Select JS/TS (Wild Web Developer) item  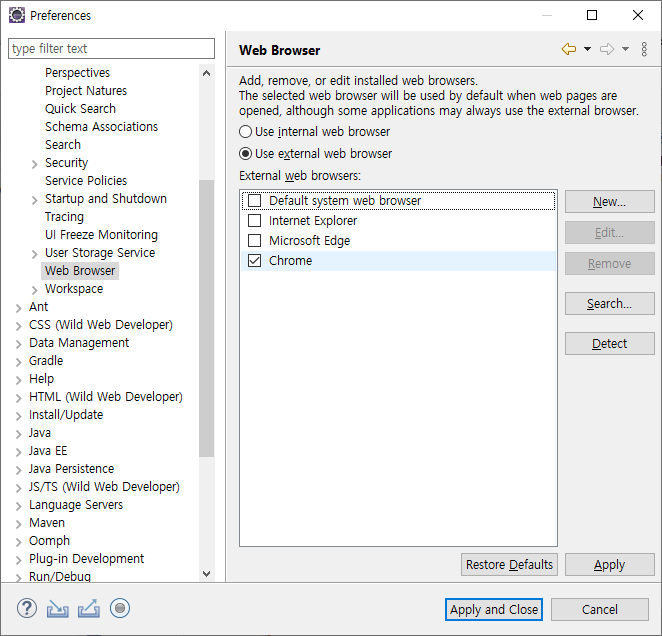(104, 487)
